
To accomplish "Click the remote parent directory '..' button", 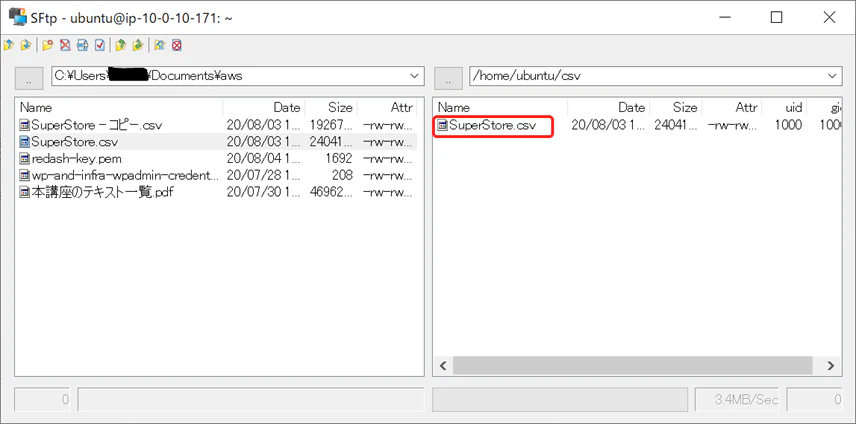I will click(448, 78).
